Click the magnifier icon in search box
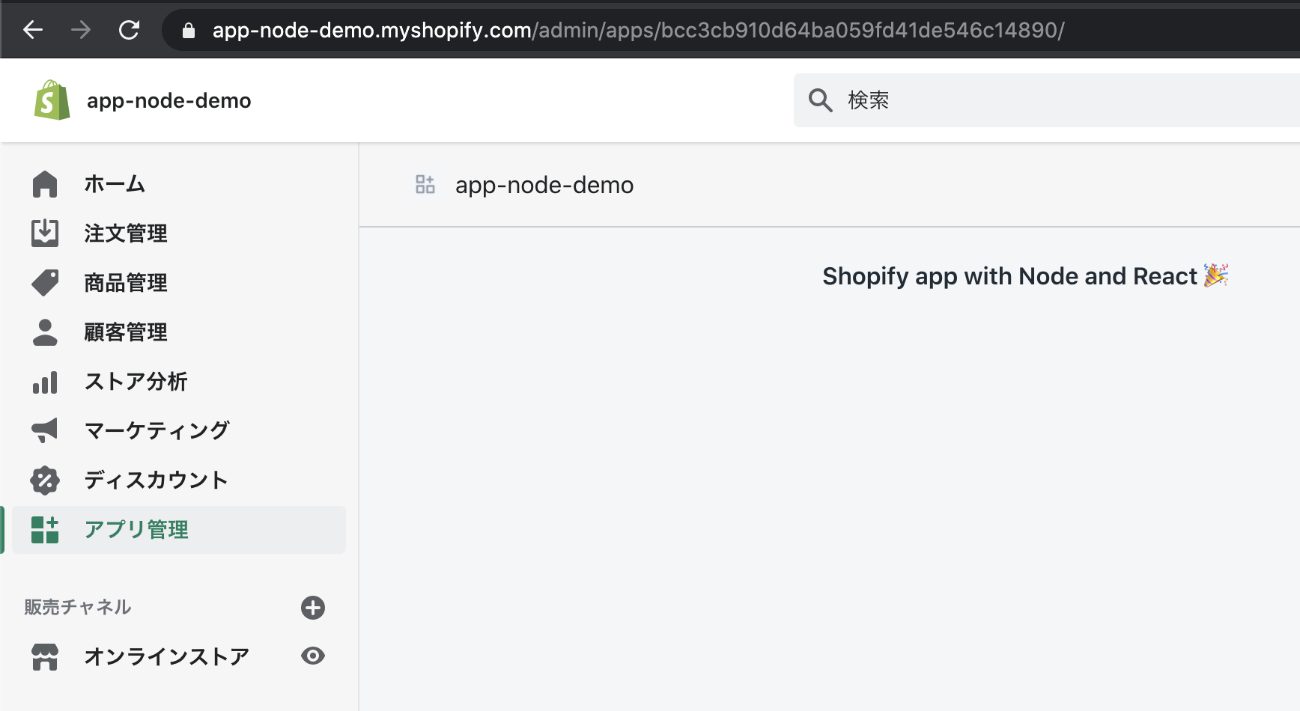Image resolution: width=1300 pixels, height=711 pixels. (820, 100)
